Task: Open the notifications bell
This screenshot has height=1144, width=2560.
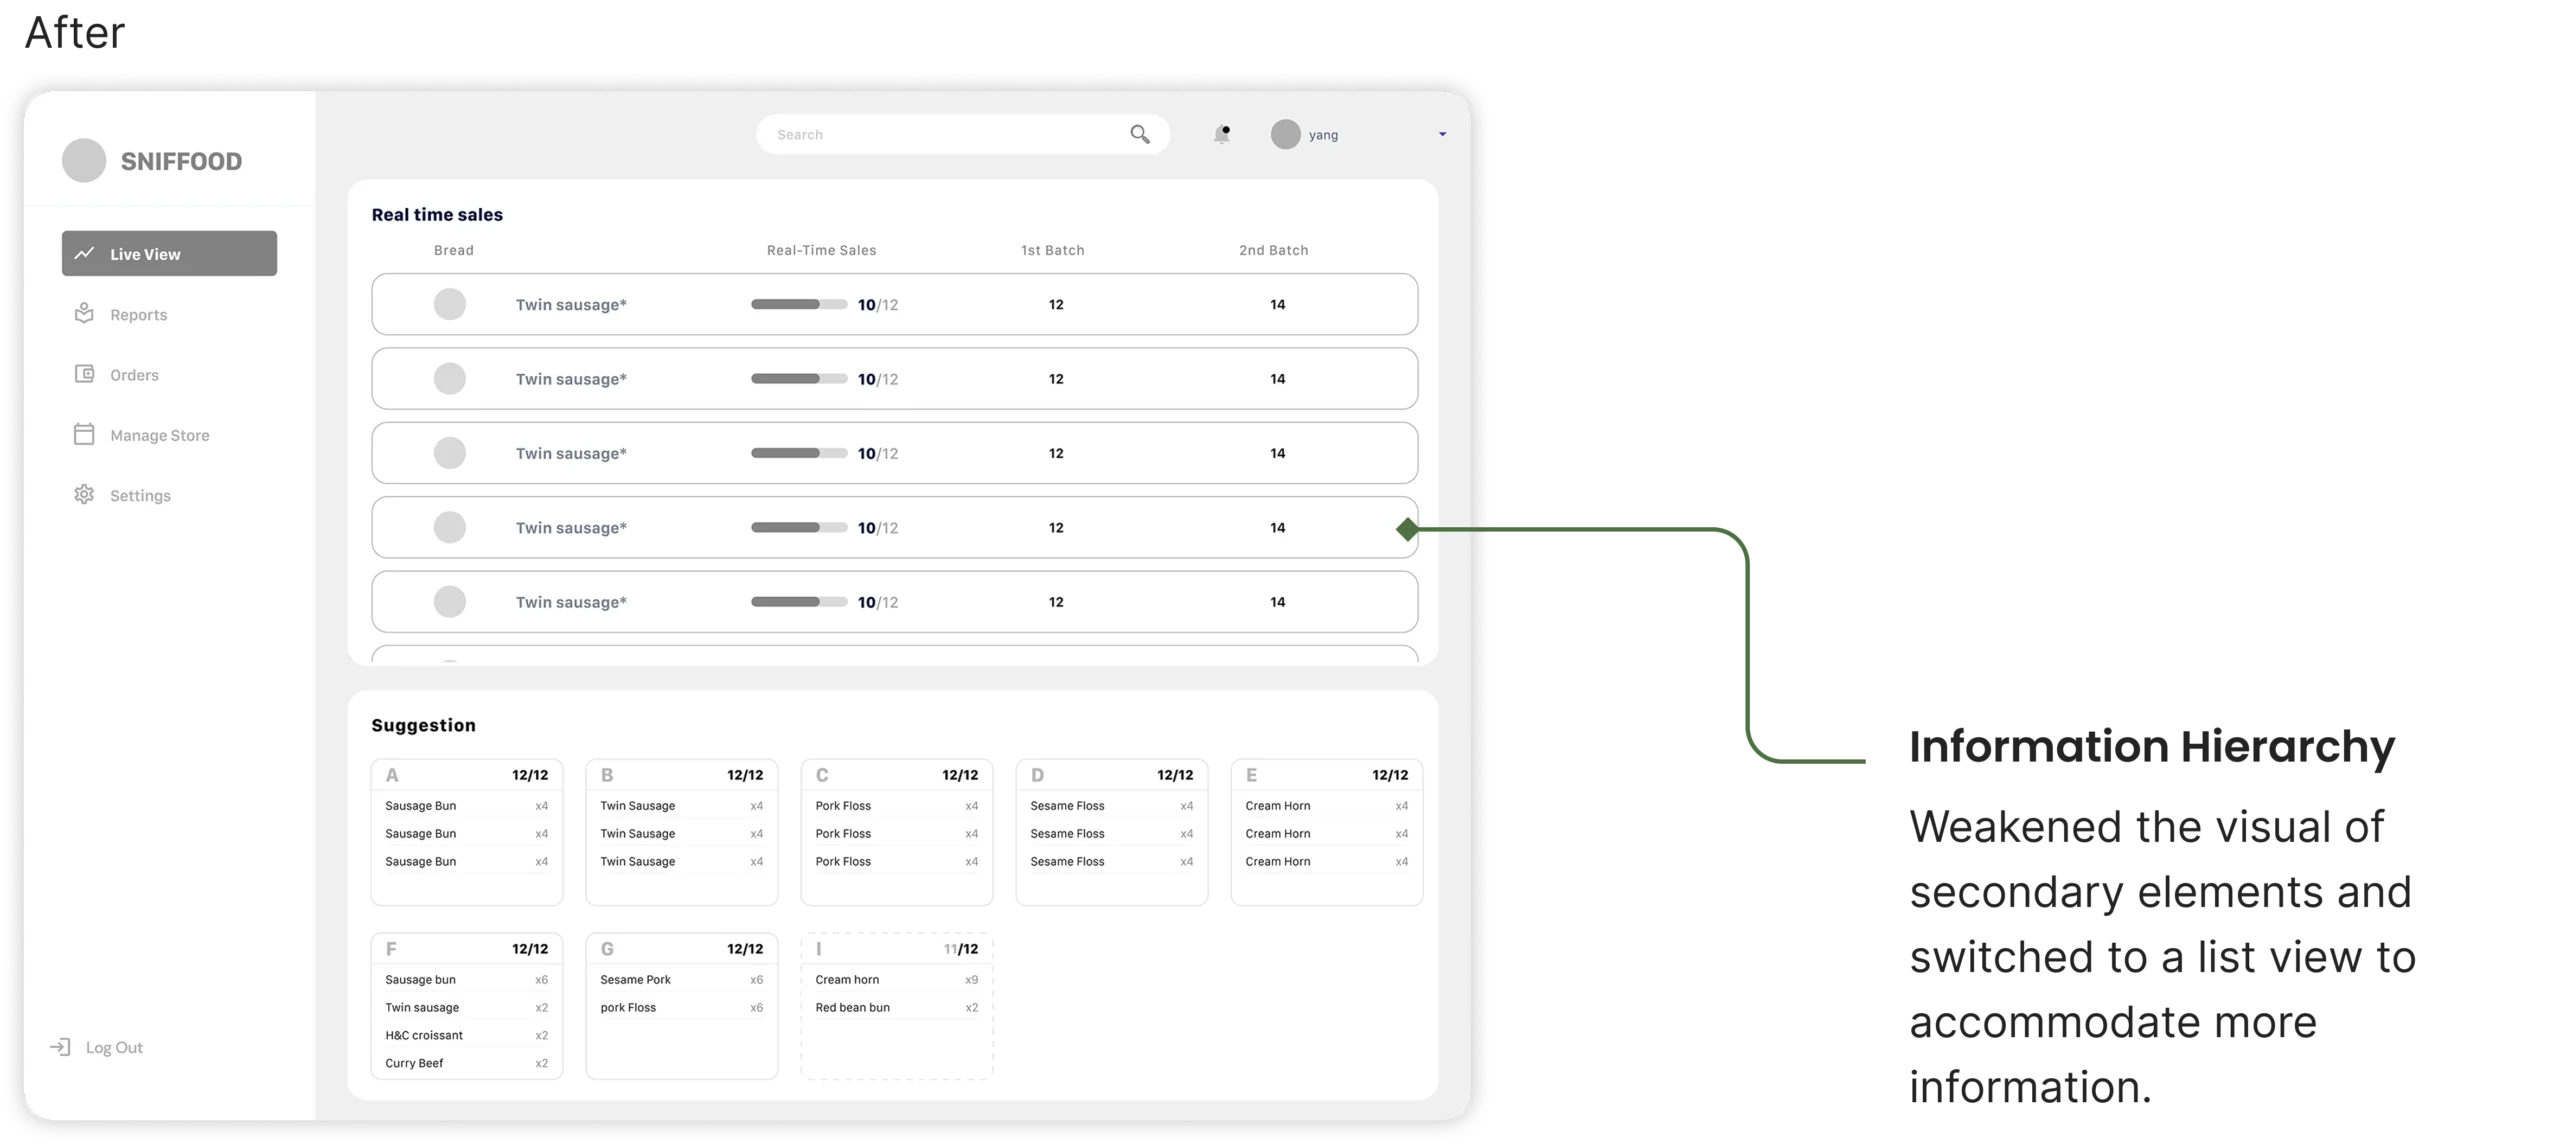Action: click(x=1221, y=134)
